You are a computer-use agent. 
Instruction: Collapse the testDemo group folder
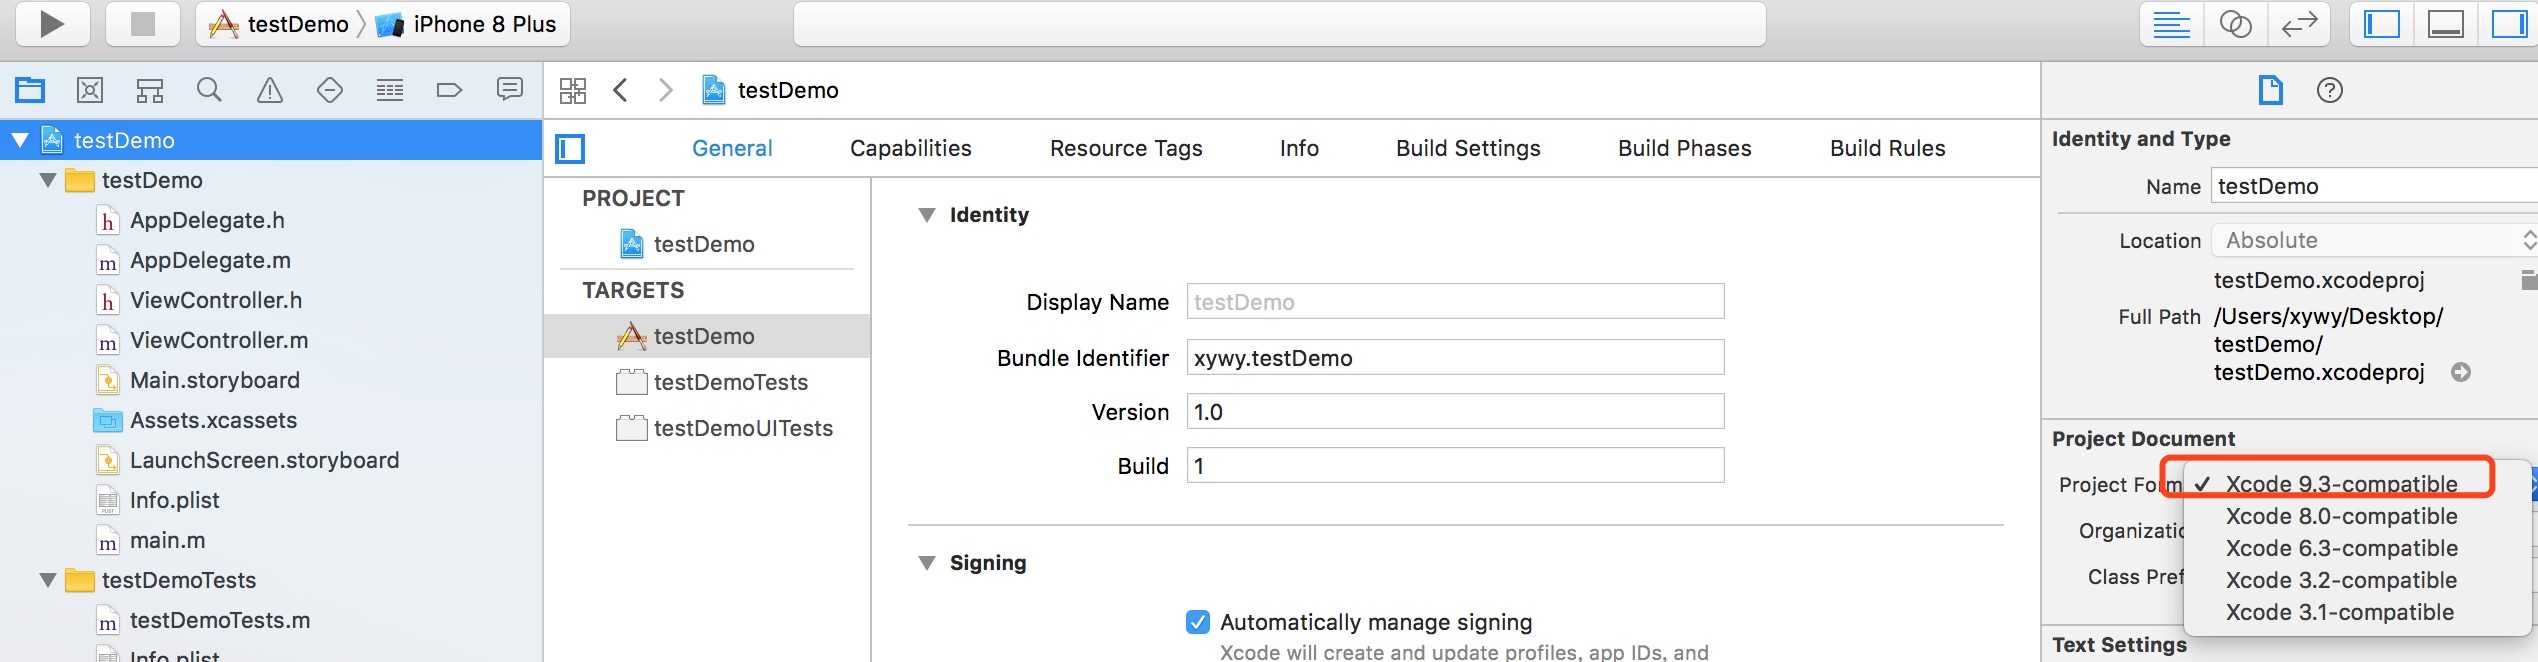coord(47,180)
